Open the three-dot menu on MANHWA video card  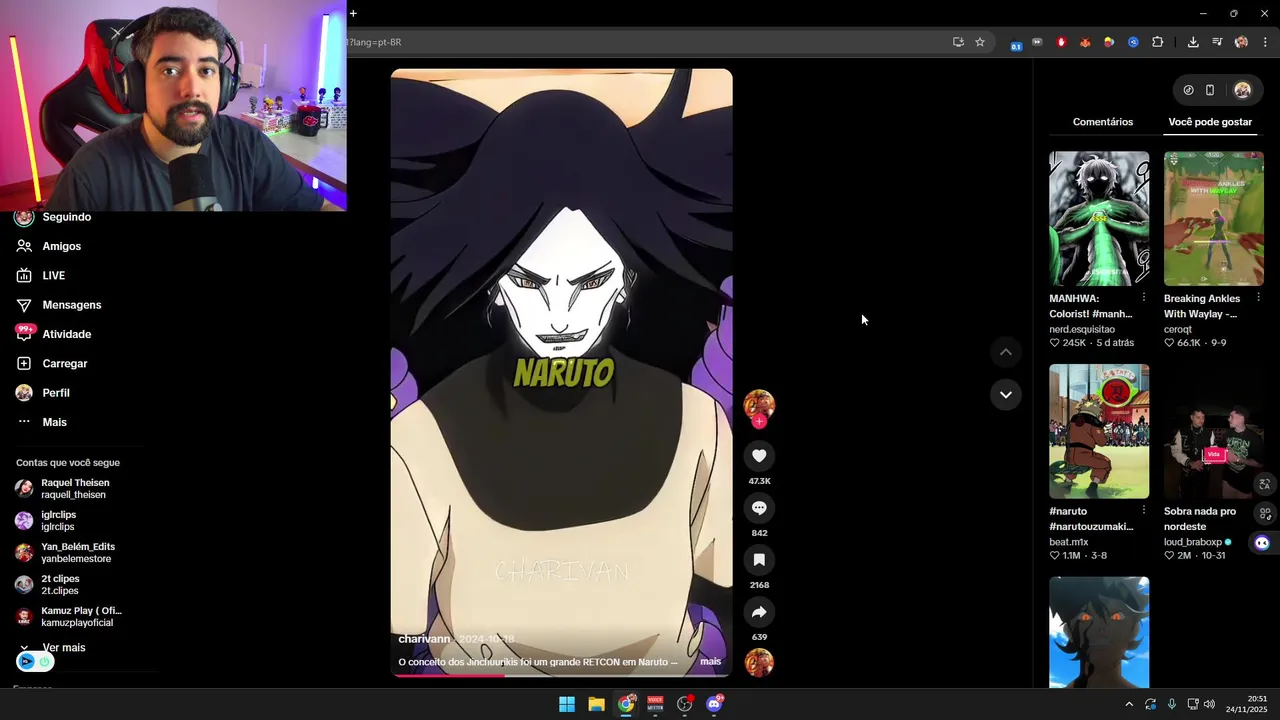(x=1144, y=298)
